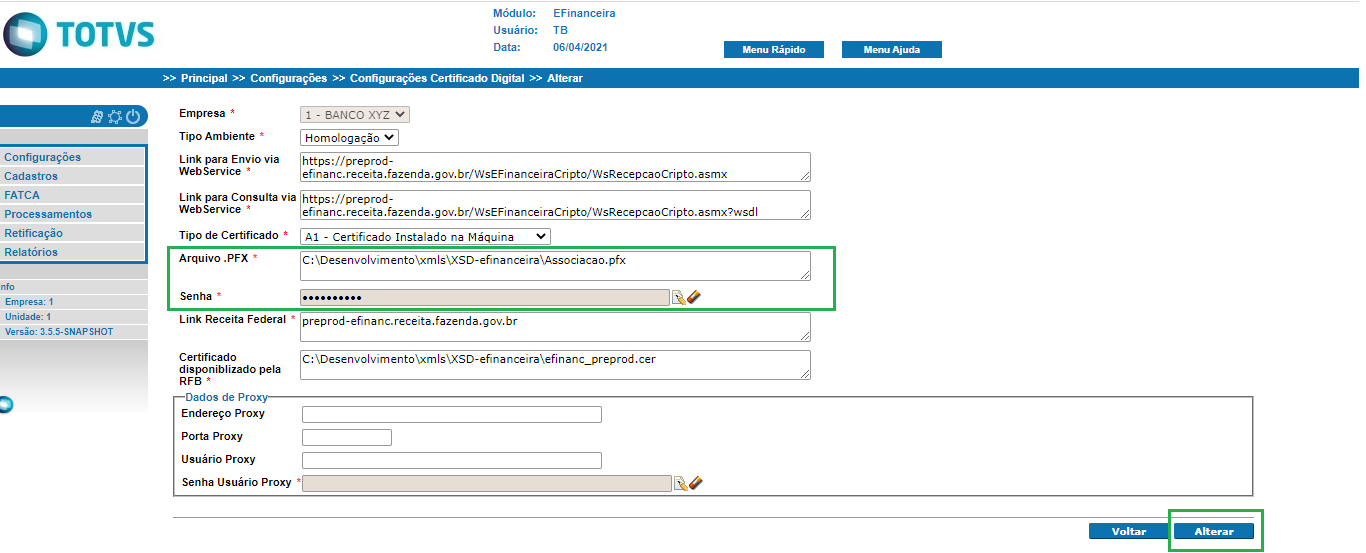This screenshot has height=553, width=1366.
Task: Click eraser icon beside Senha Usuário Proxy
Action: pyautogui.click(x=697, y=482)
